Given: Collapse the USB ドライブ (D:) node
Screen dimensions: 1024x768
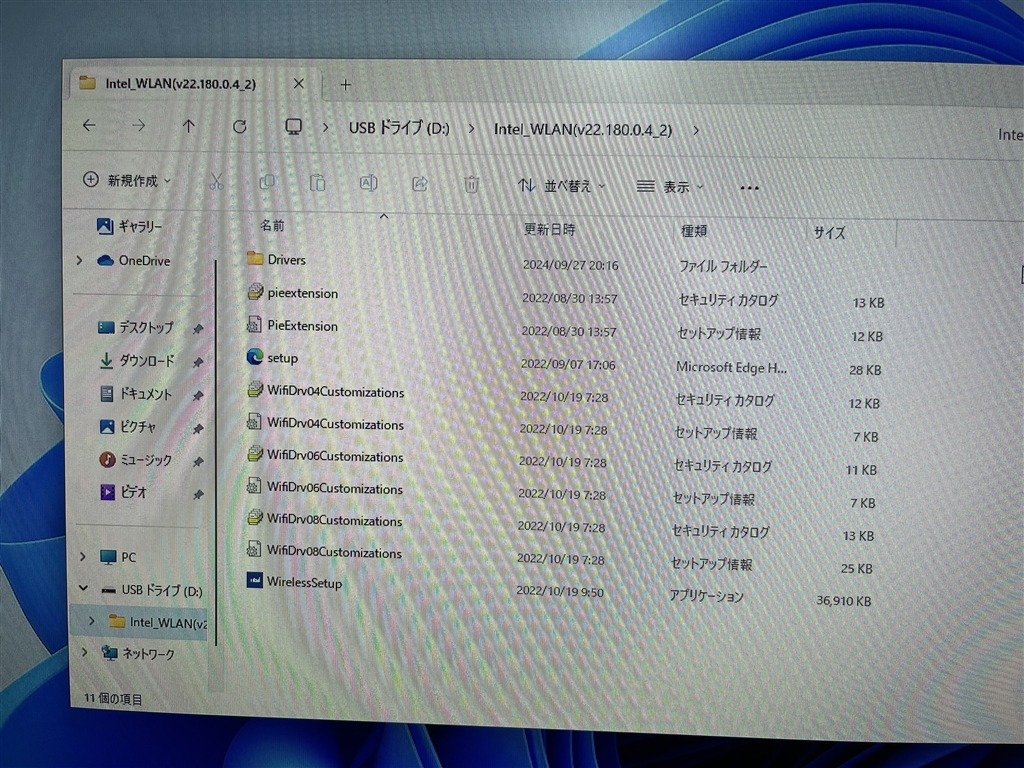Looking at the screenshot, I should (84, 588).
